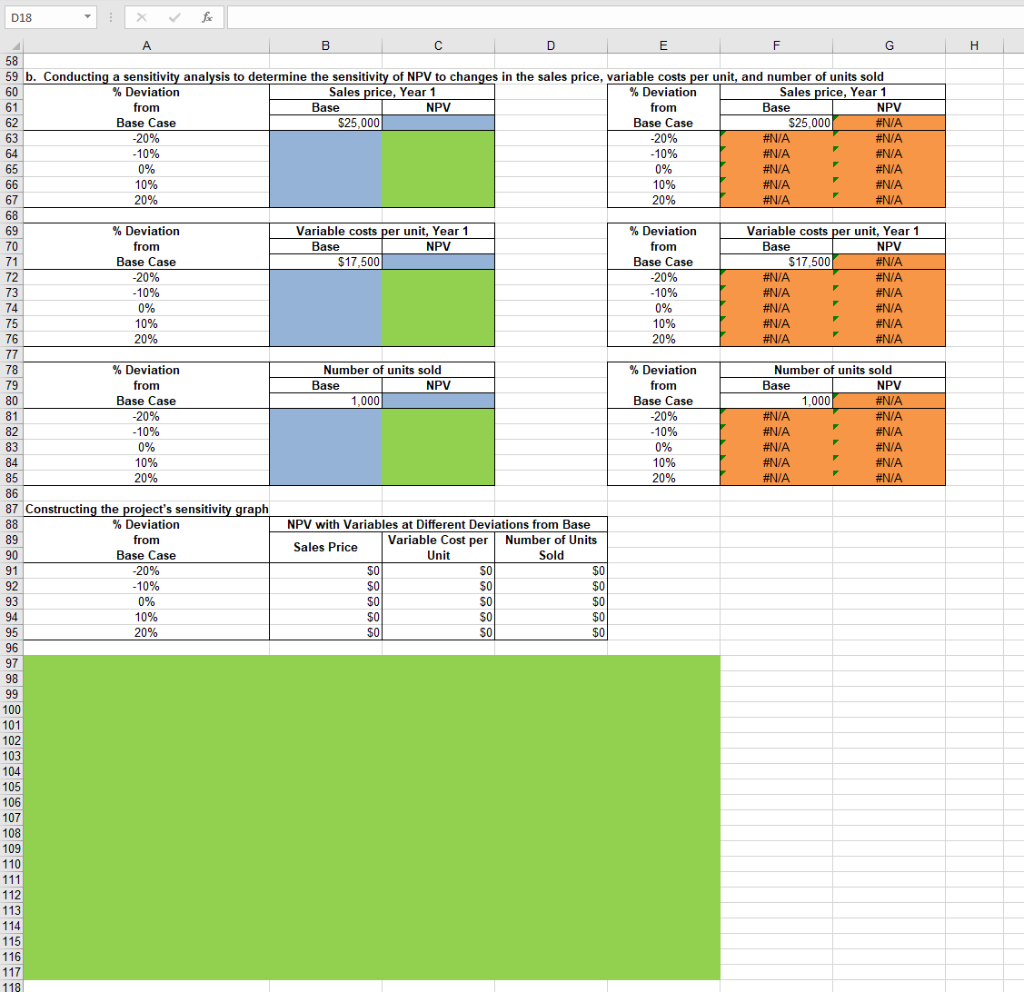Screen dimensions: 1024x992
Task: Select the Sales price, Year 1 header cell
Action: point(381,91)
